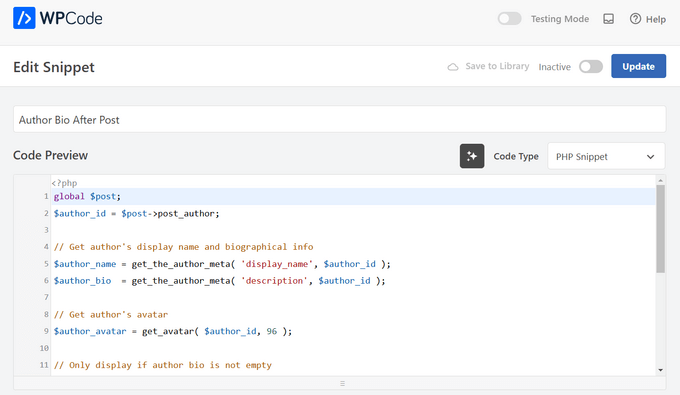This screenshot has height=395, width=680.
Task: Click line number 10 in the gutter
Action: coord(44,348)
